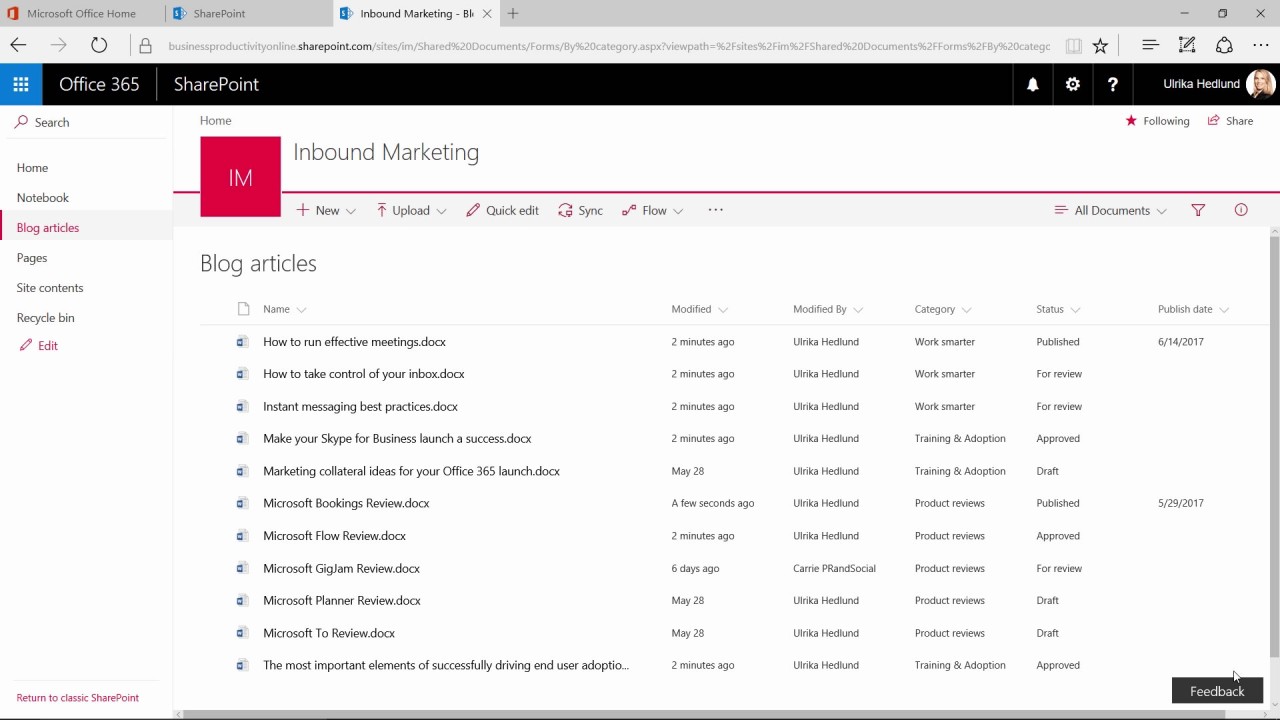Toggle Web Notes annotation mode

[x=1188, y=46]
